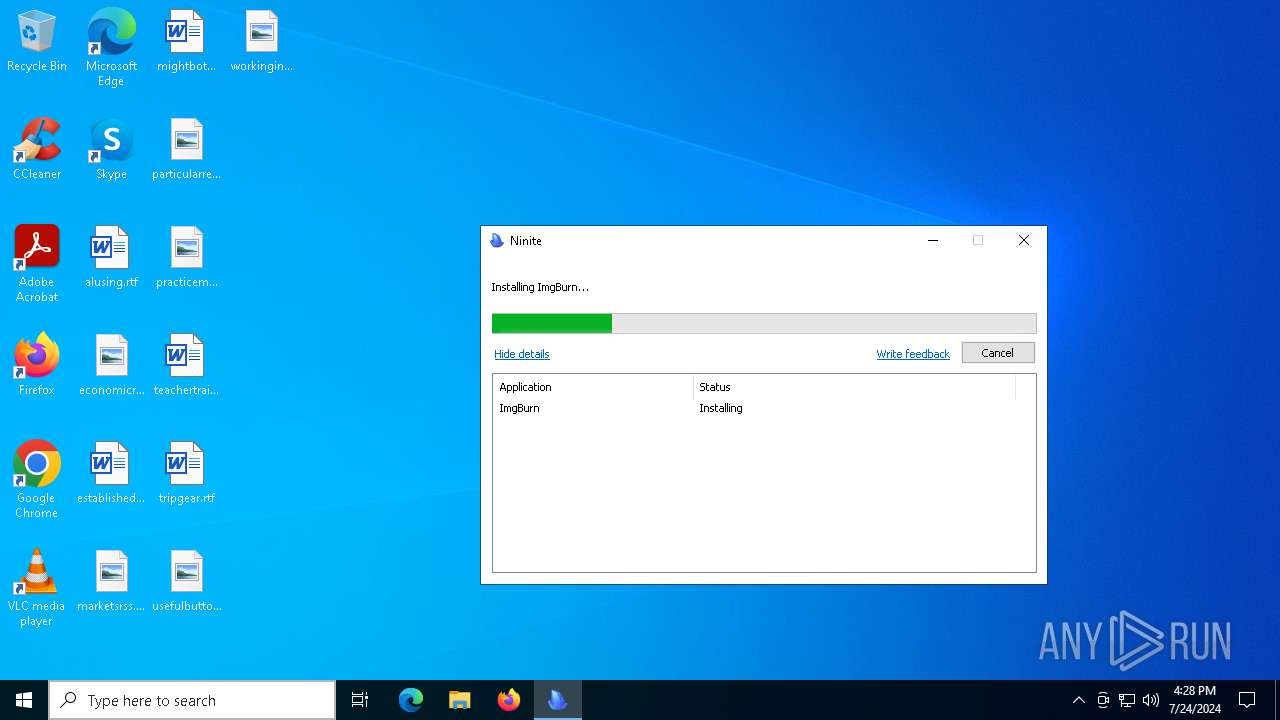Viewport: 1280px width, 720px height.
Task: Select the mightbot Word document icon
Action: point(186,42)
